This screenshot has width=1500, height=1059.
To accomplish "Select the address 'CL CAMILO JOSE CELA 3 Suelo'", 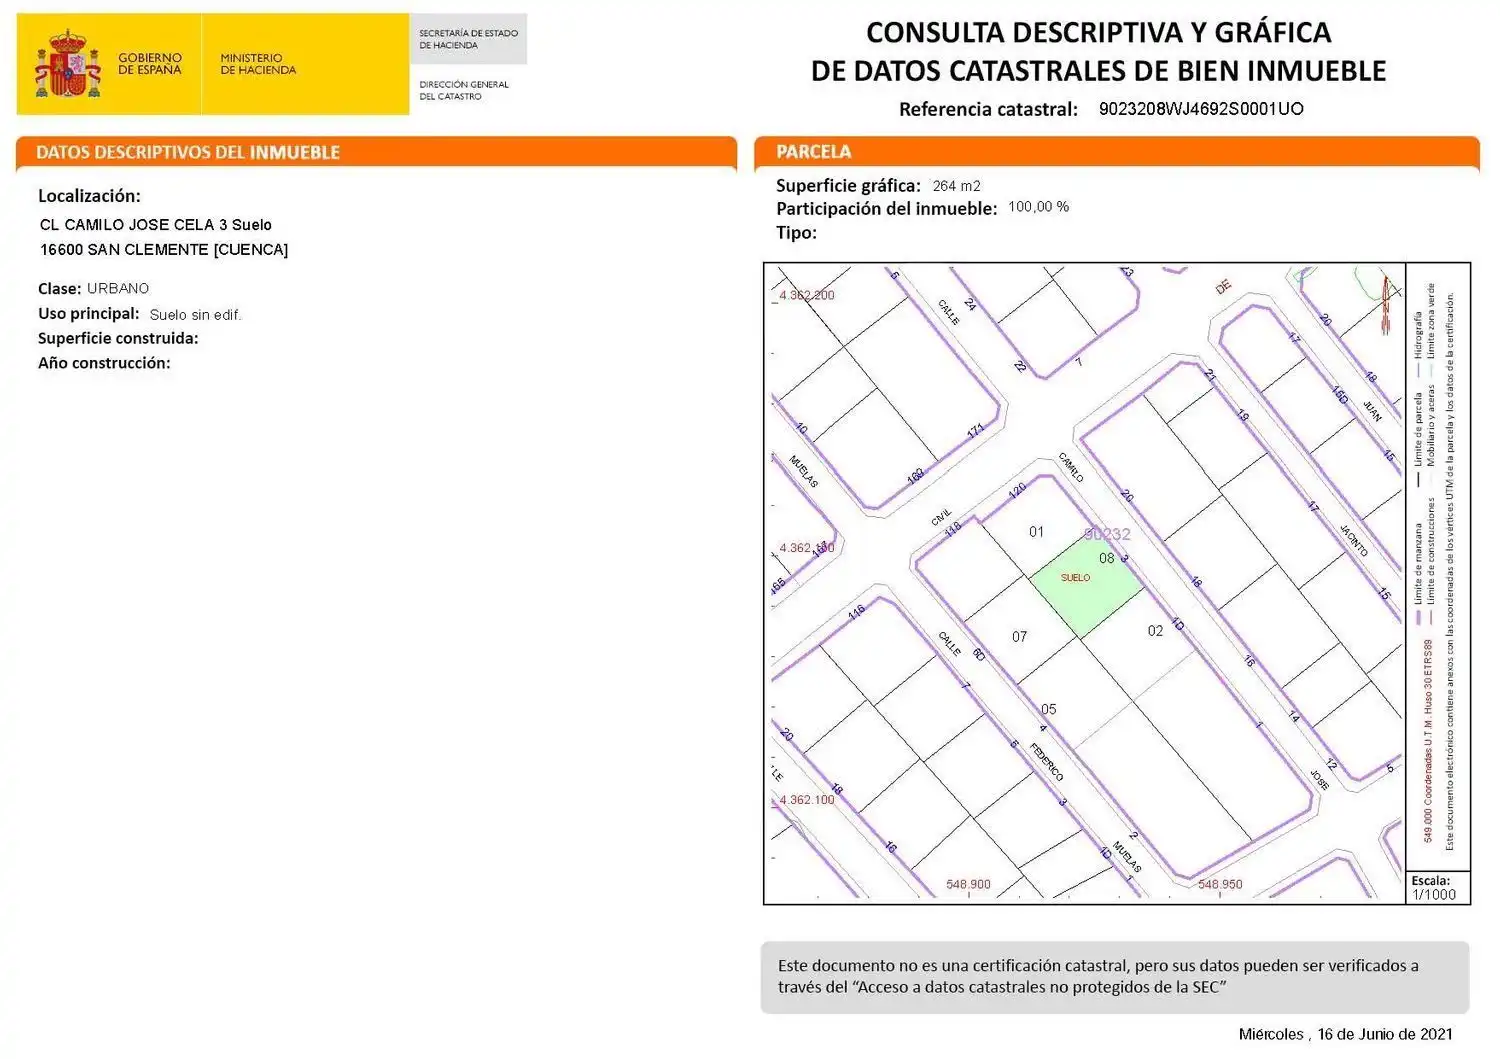I will [x=156, y=225].
